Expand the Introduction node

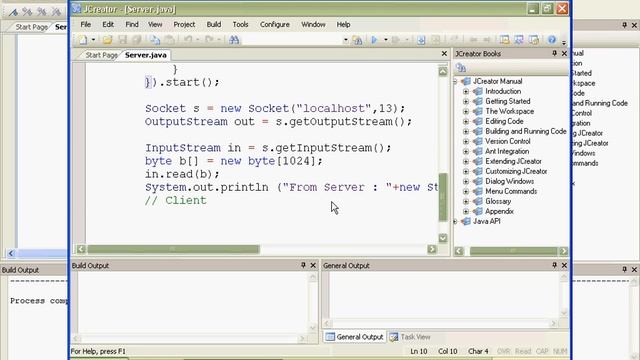[466, 91]
